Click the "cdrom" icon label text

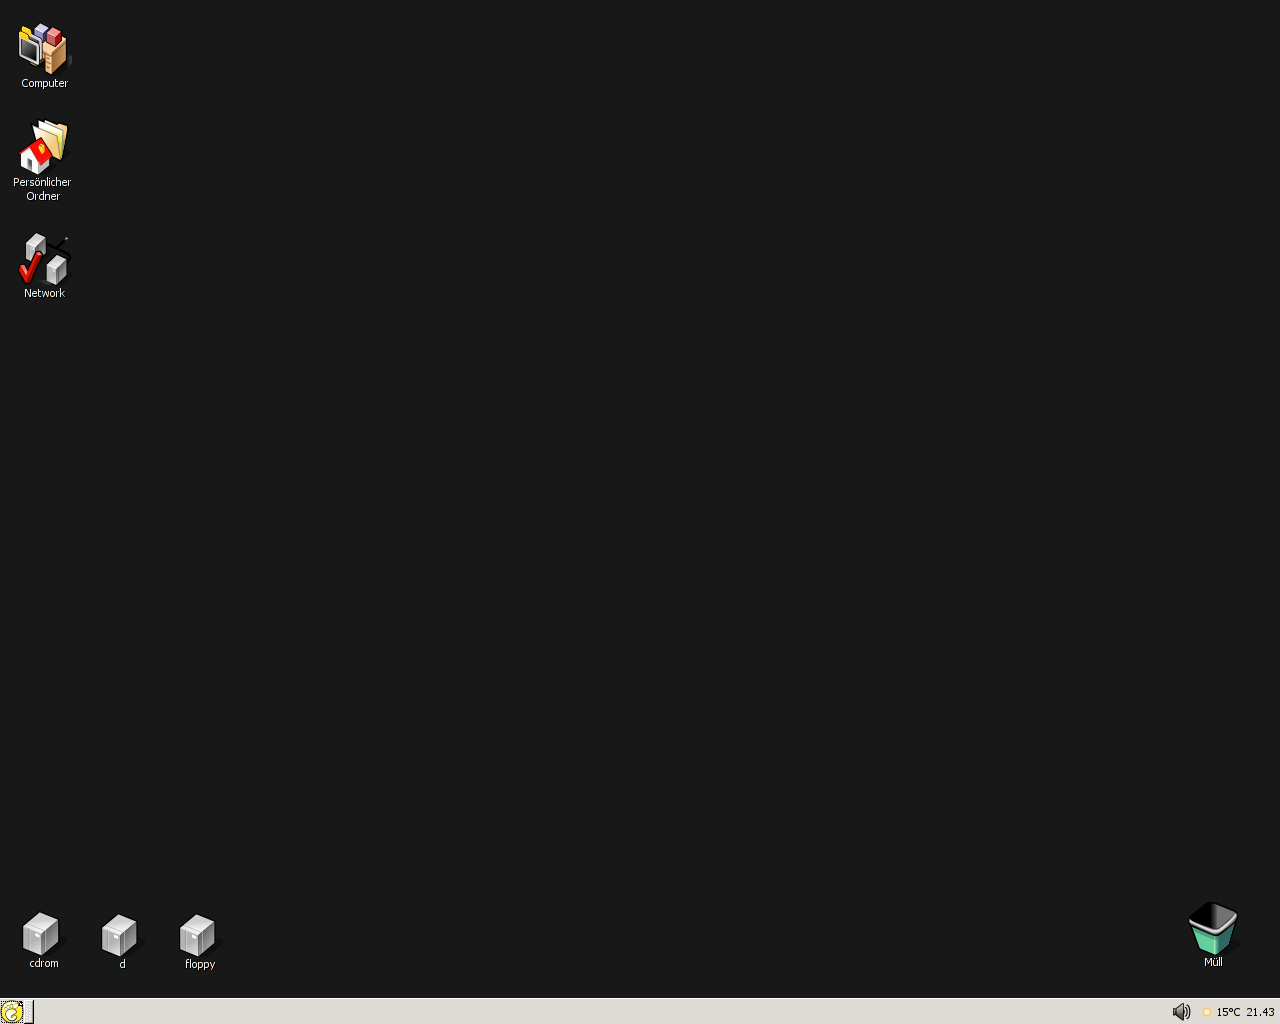[x=44, y=963]
